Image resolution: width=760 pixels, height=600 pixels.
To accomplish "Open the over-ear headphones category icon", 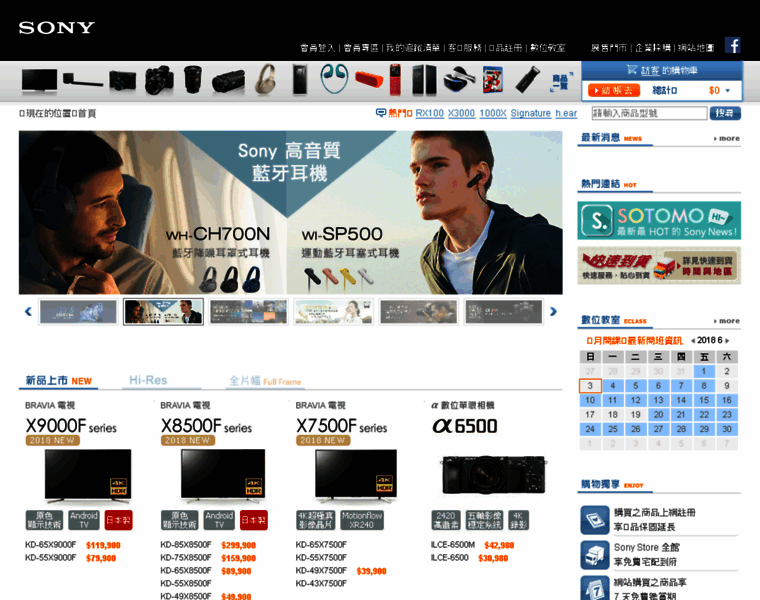I will 266,80.
